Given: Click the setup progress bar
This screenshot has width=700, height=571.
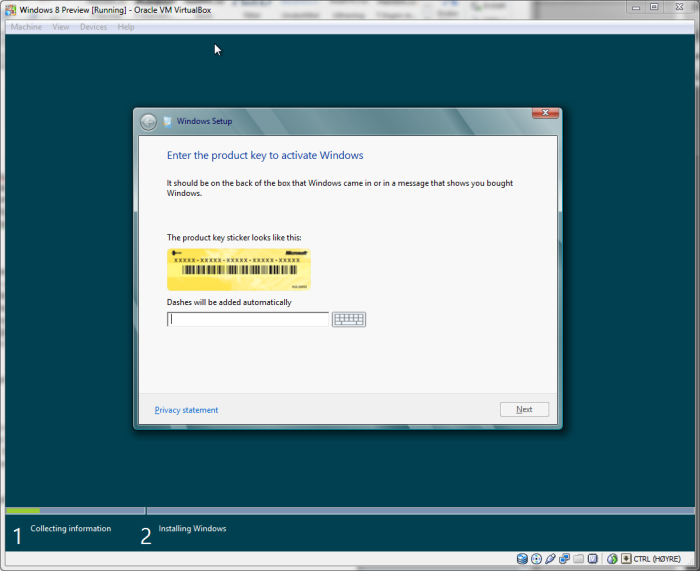Looking at the screenshot, I should (x=350, y=510).
